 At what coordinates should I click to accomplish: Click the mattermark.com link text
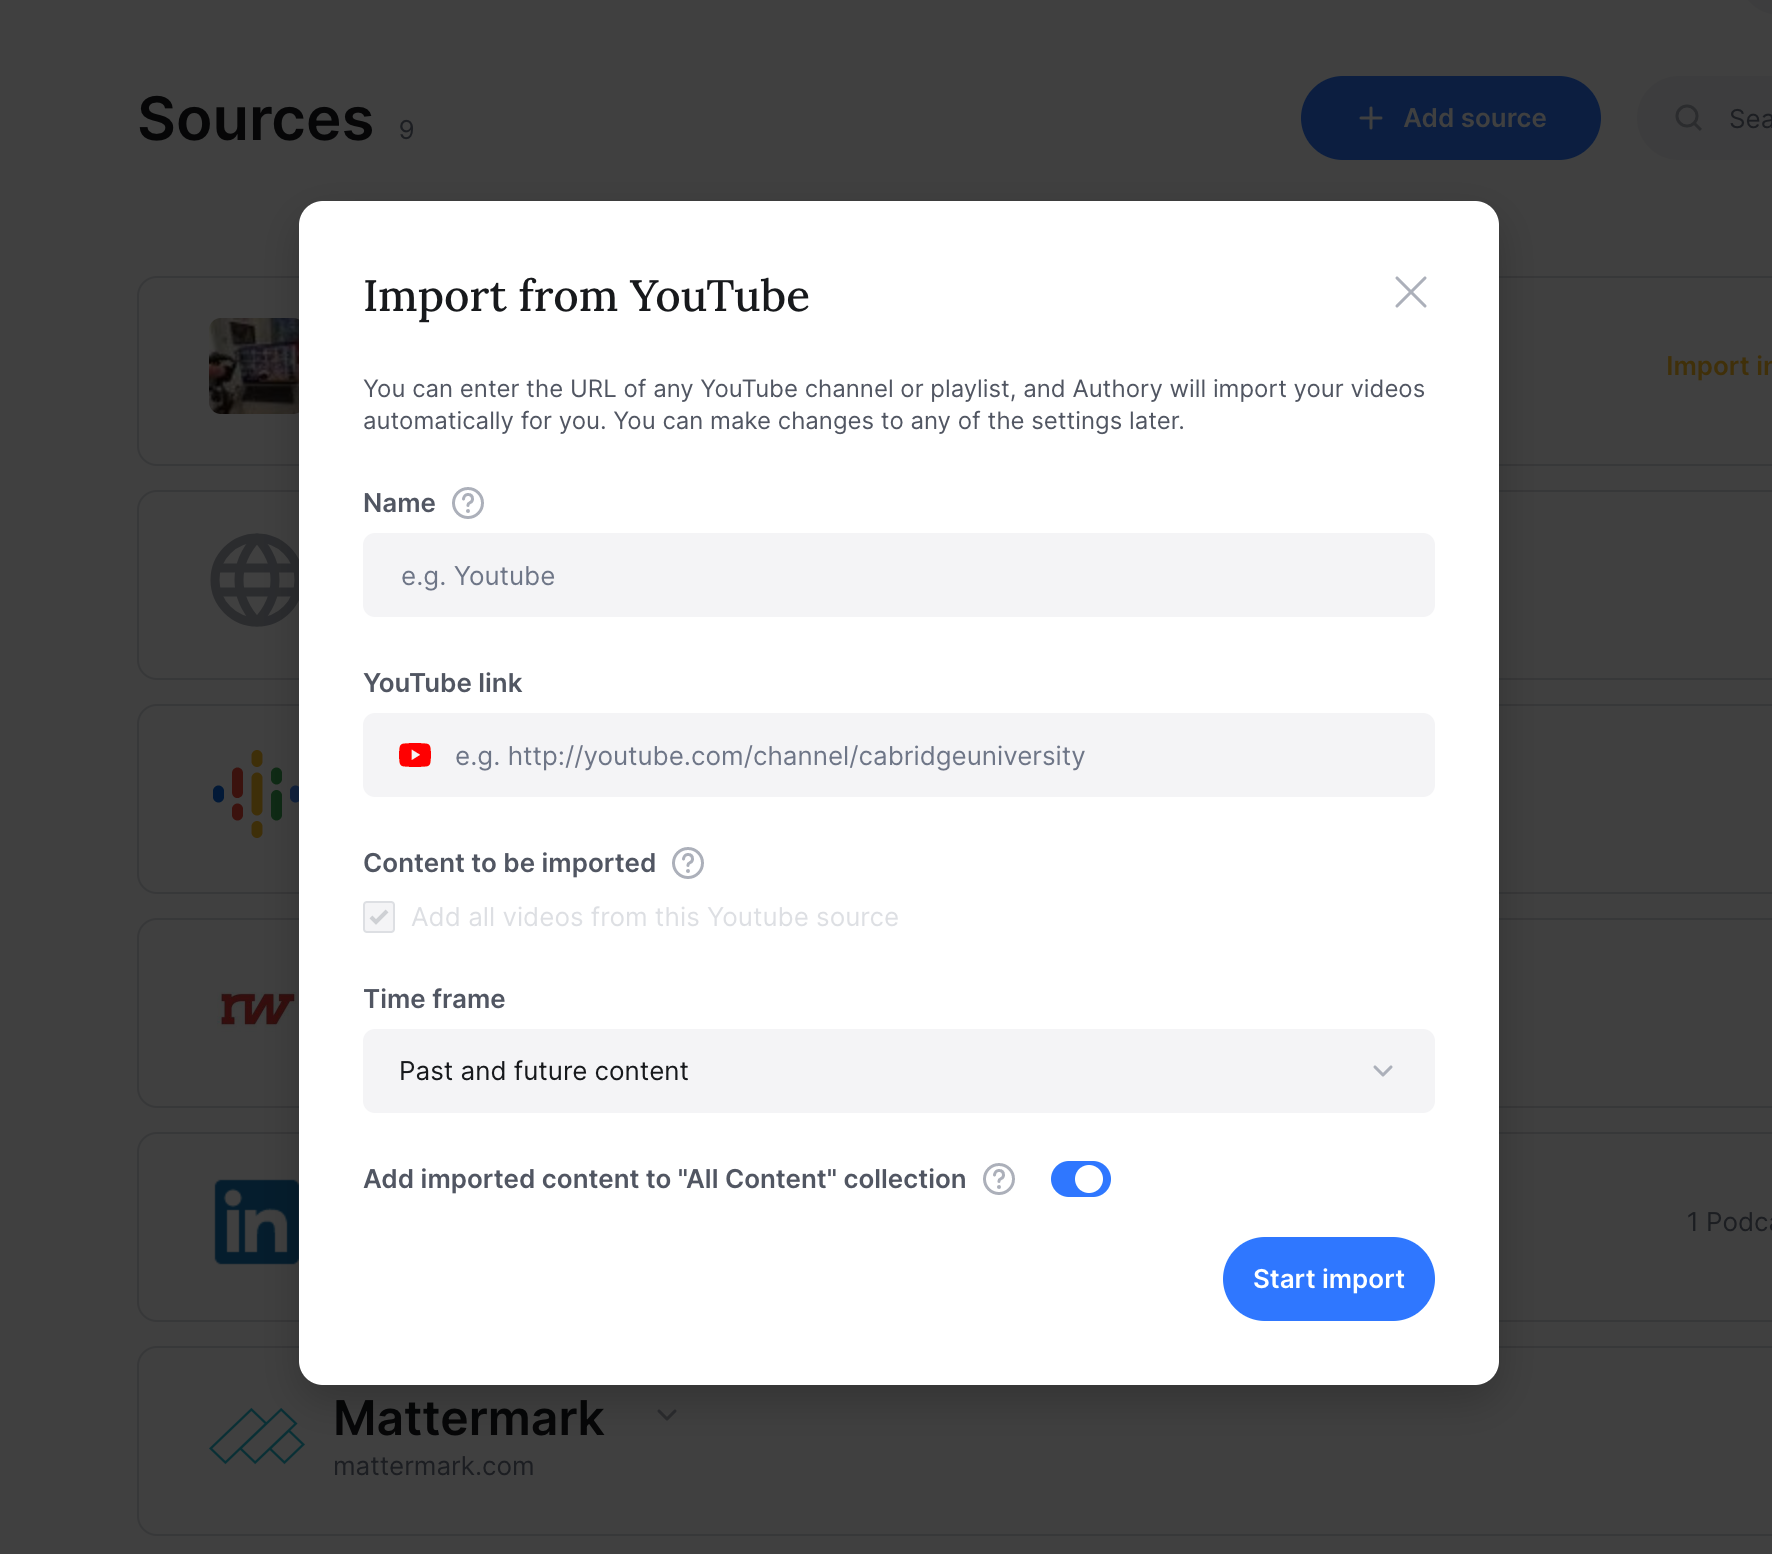434,1466
